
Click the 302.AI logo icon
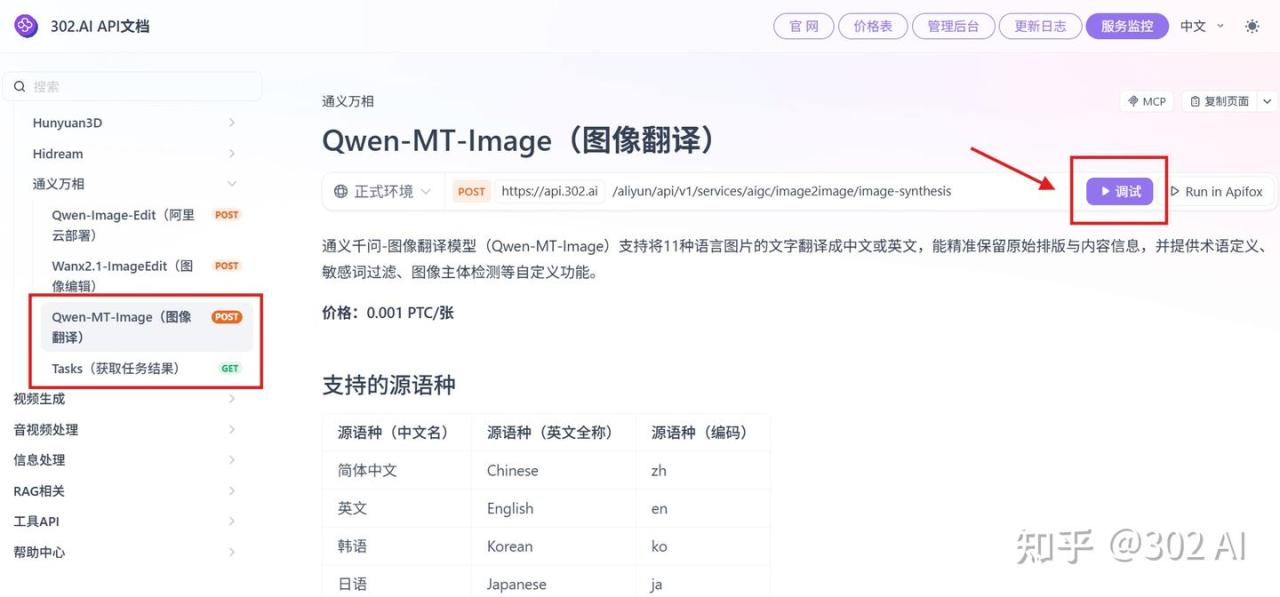[26, 26]
